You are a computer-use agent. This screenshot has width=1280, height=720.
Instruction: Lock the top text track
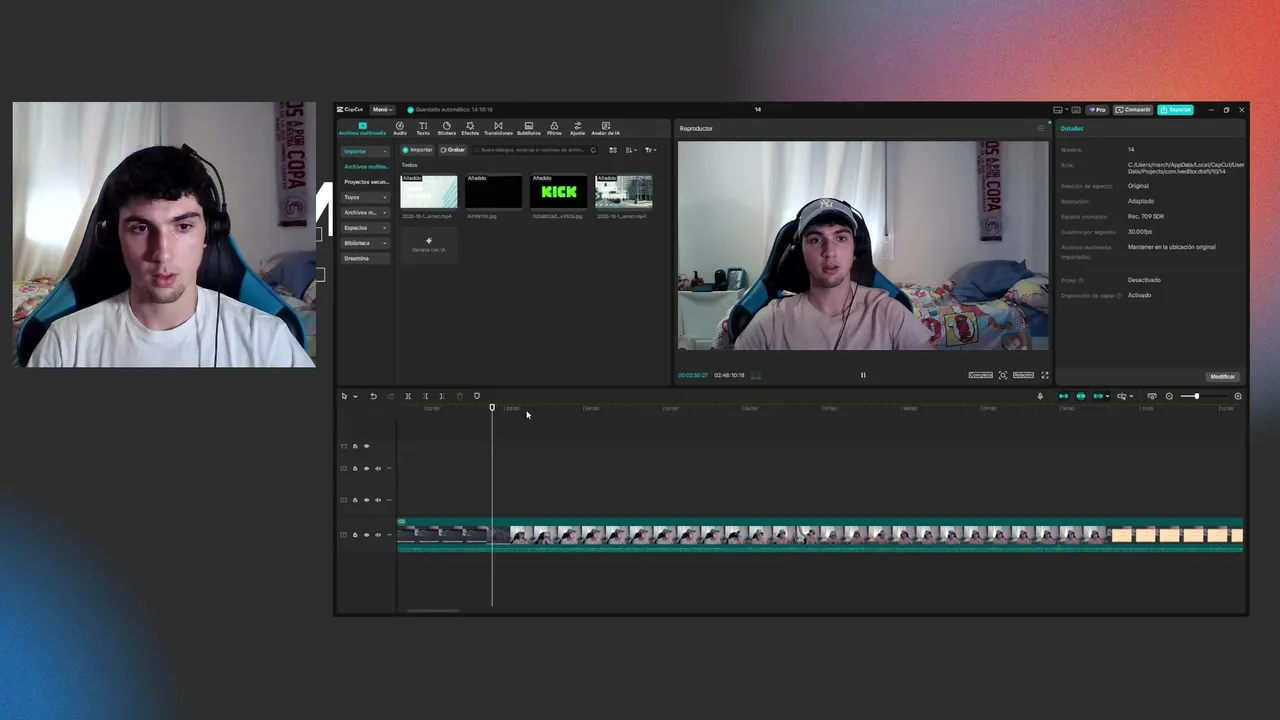355,446
